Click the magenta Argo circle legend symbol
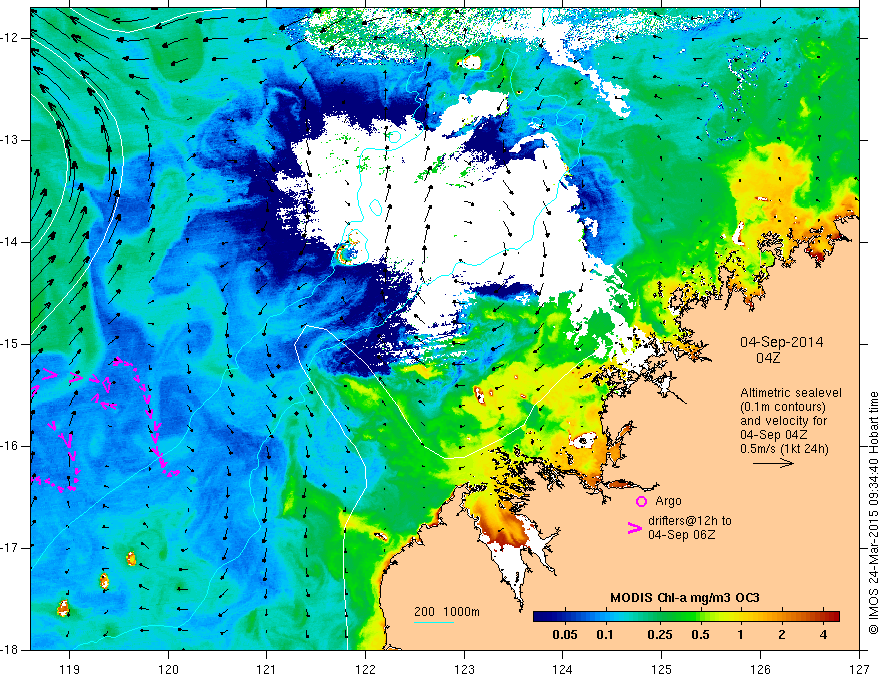Viewport: 880px width, 680px height. 641,501
